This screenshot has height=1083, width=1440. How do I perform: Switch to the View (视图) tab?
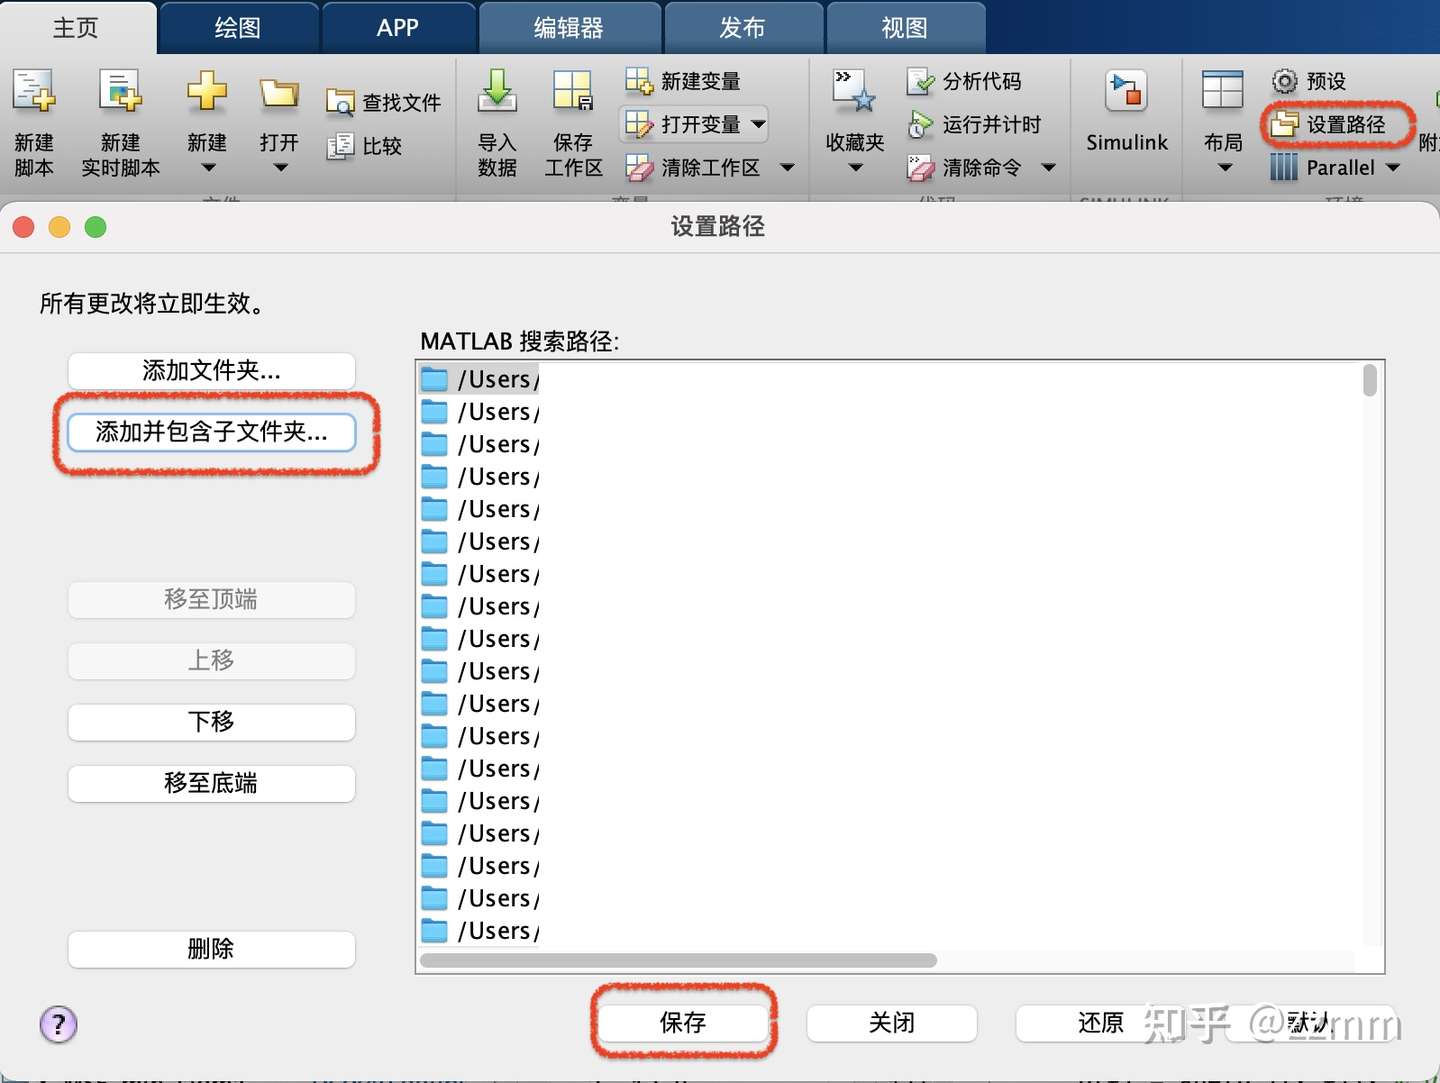pos(905,28)
